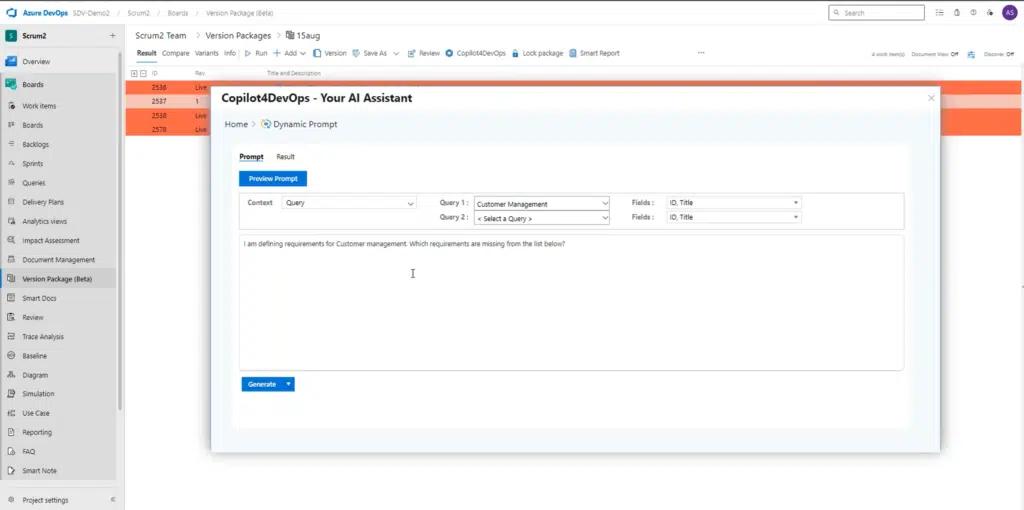Select the Result tab in package toolbar
This screenshot has height=510, width=1024.
click(x=146, y=54)
